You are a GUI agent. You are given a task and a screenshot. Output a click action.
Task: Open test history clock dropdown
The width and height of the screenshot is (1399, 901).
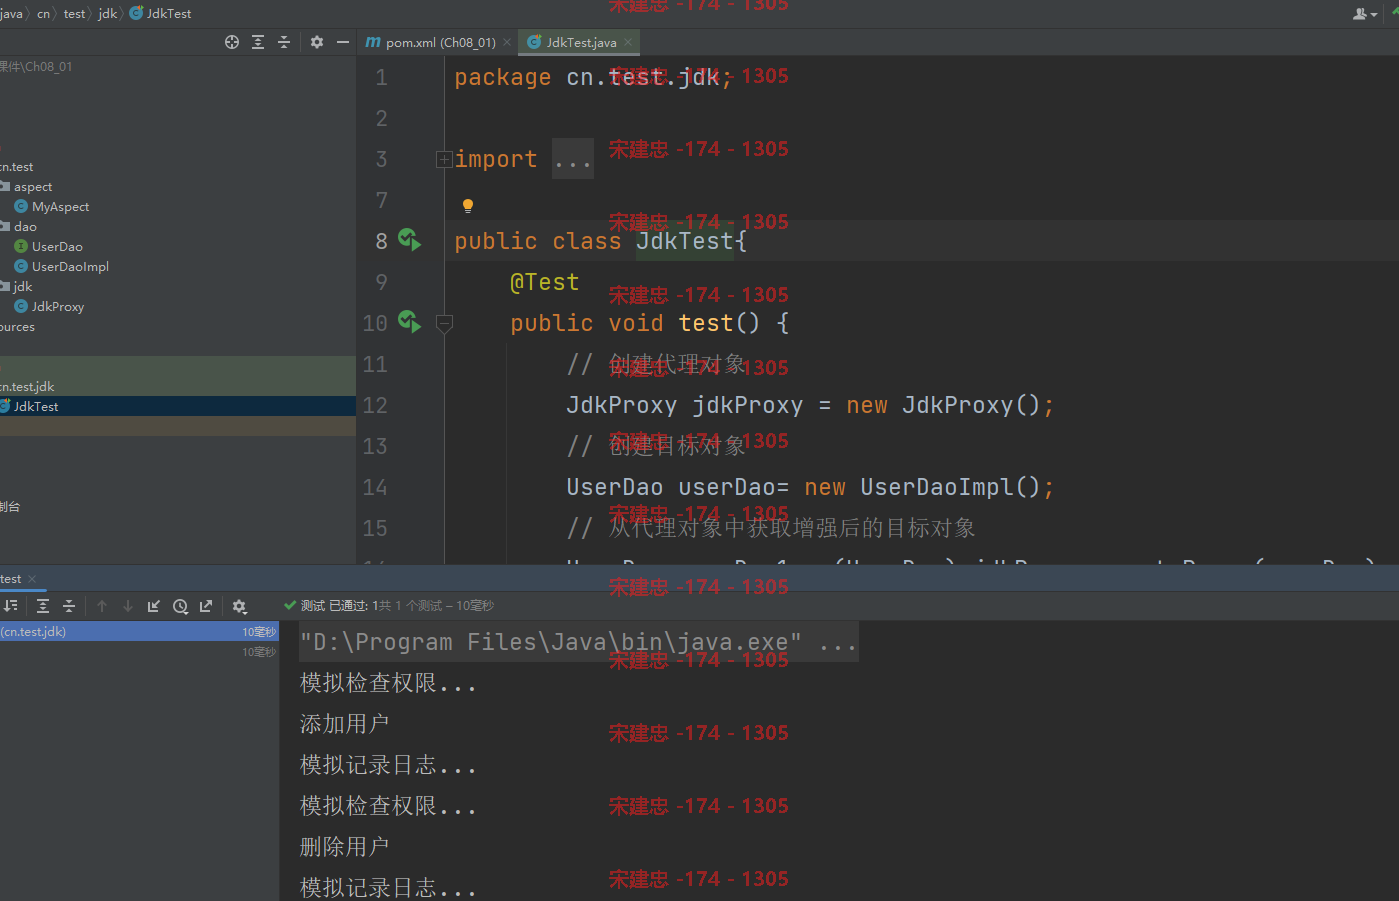click(181, 606)
